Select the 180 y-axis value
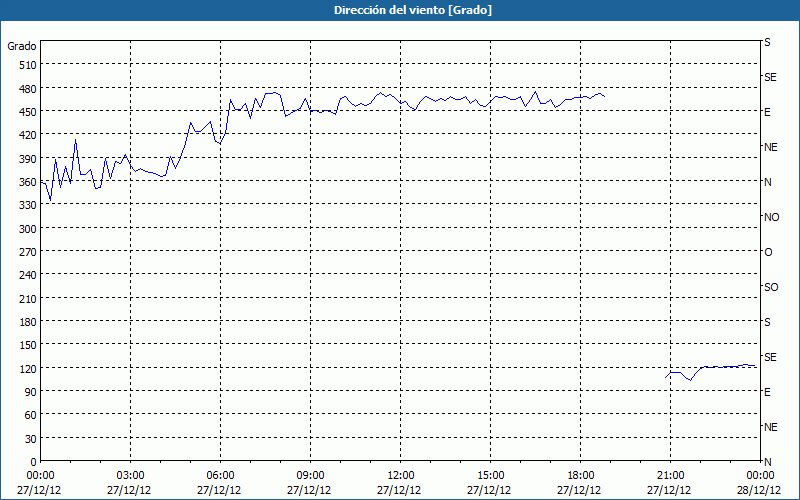The width and height of the screenshot is (800, 500). (x=28, y=322)
